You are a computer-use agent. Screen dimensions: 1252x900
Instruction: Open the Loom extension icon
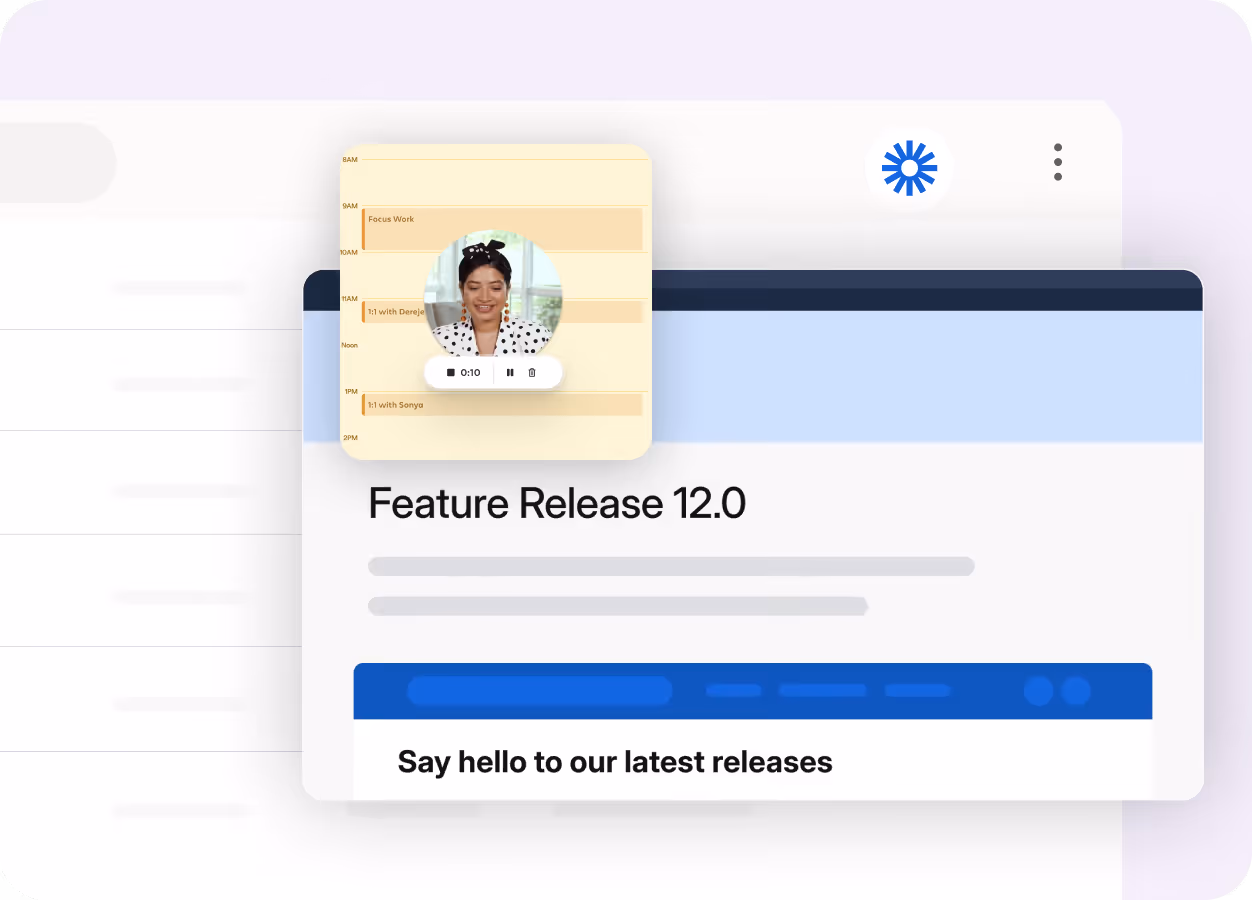(x=908, y=169)
